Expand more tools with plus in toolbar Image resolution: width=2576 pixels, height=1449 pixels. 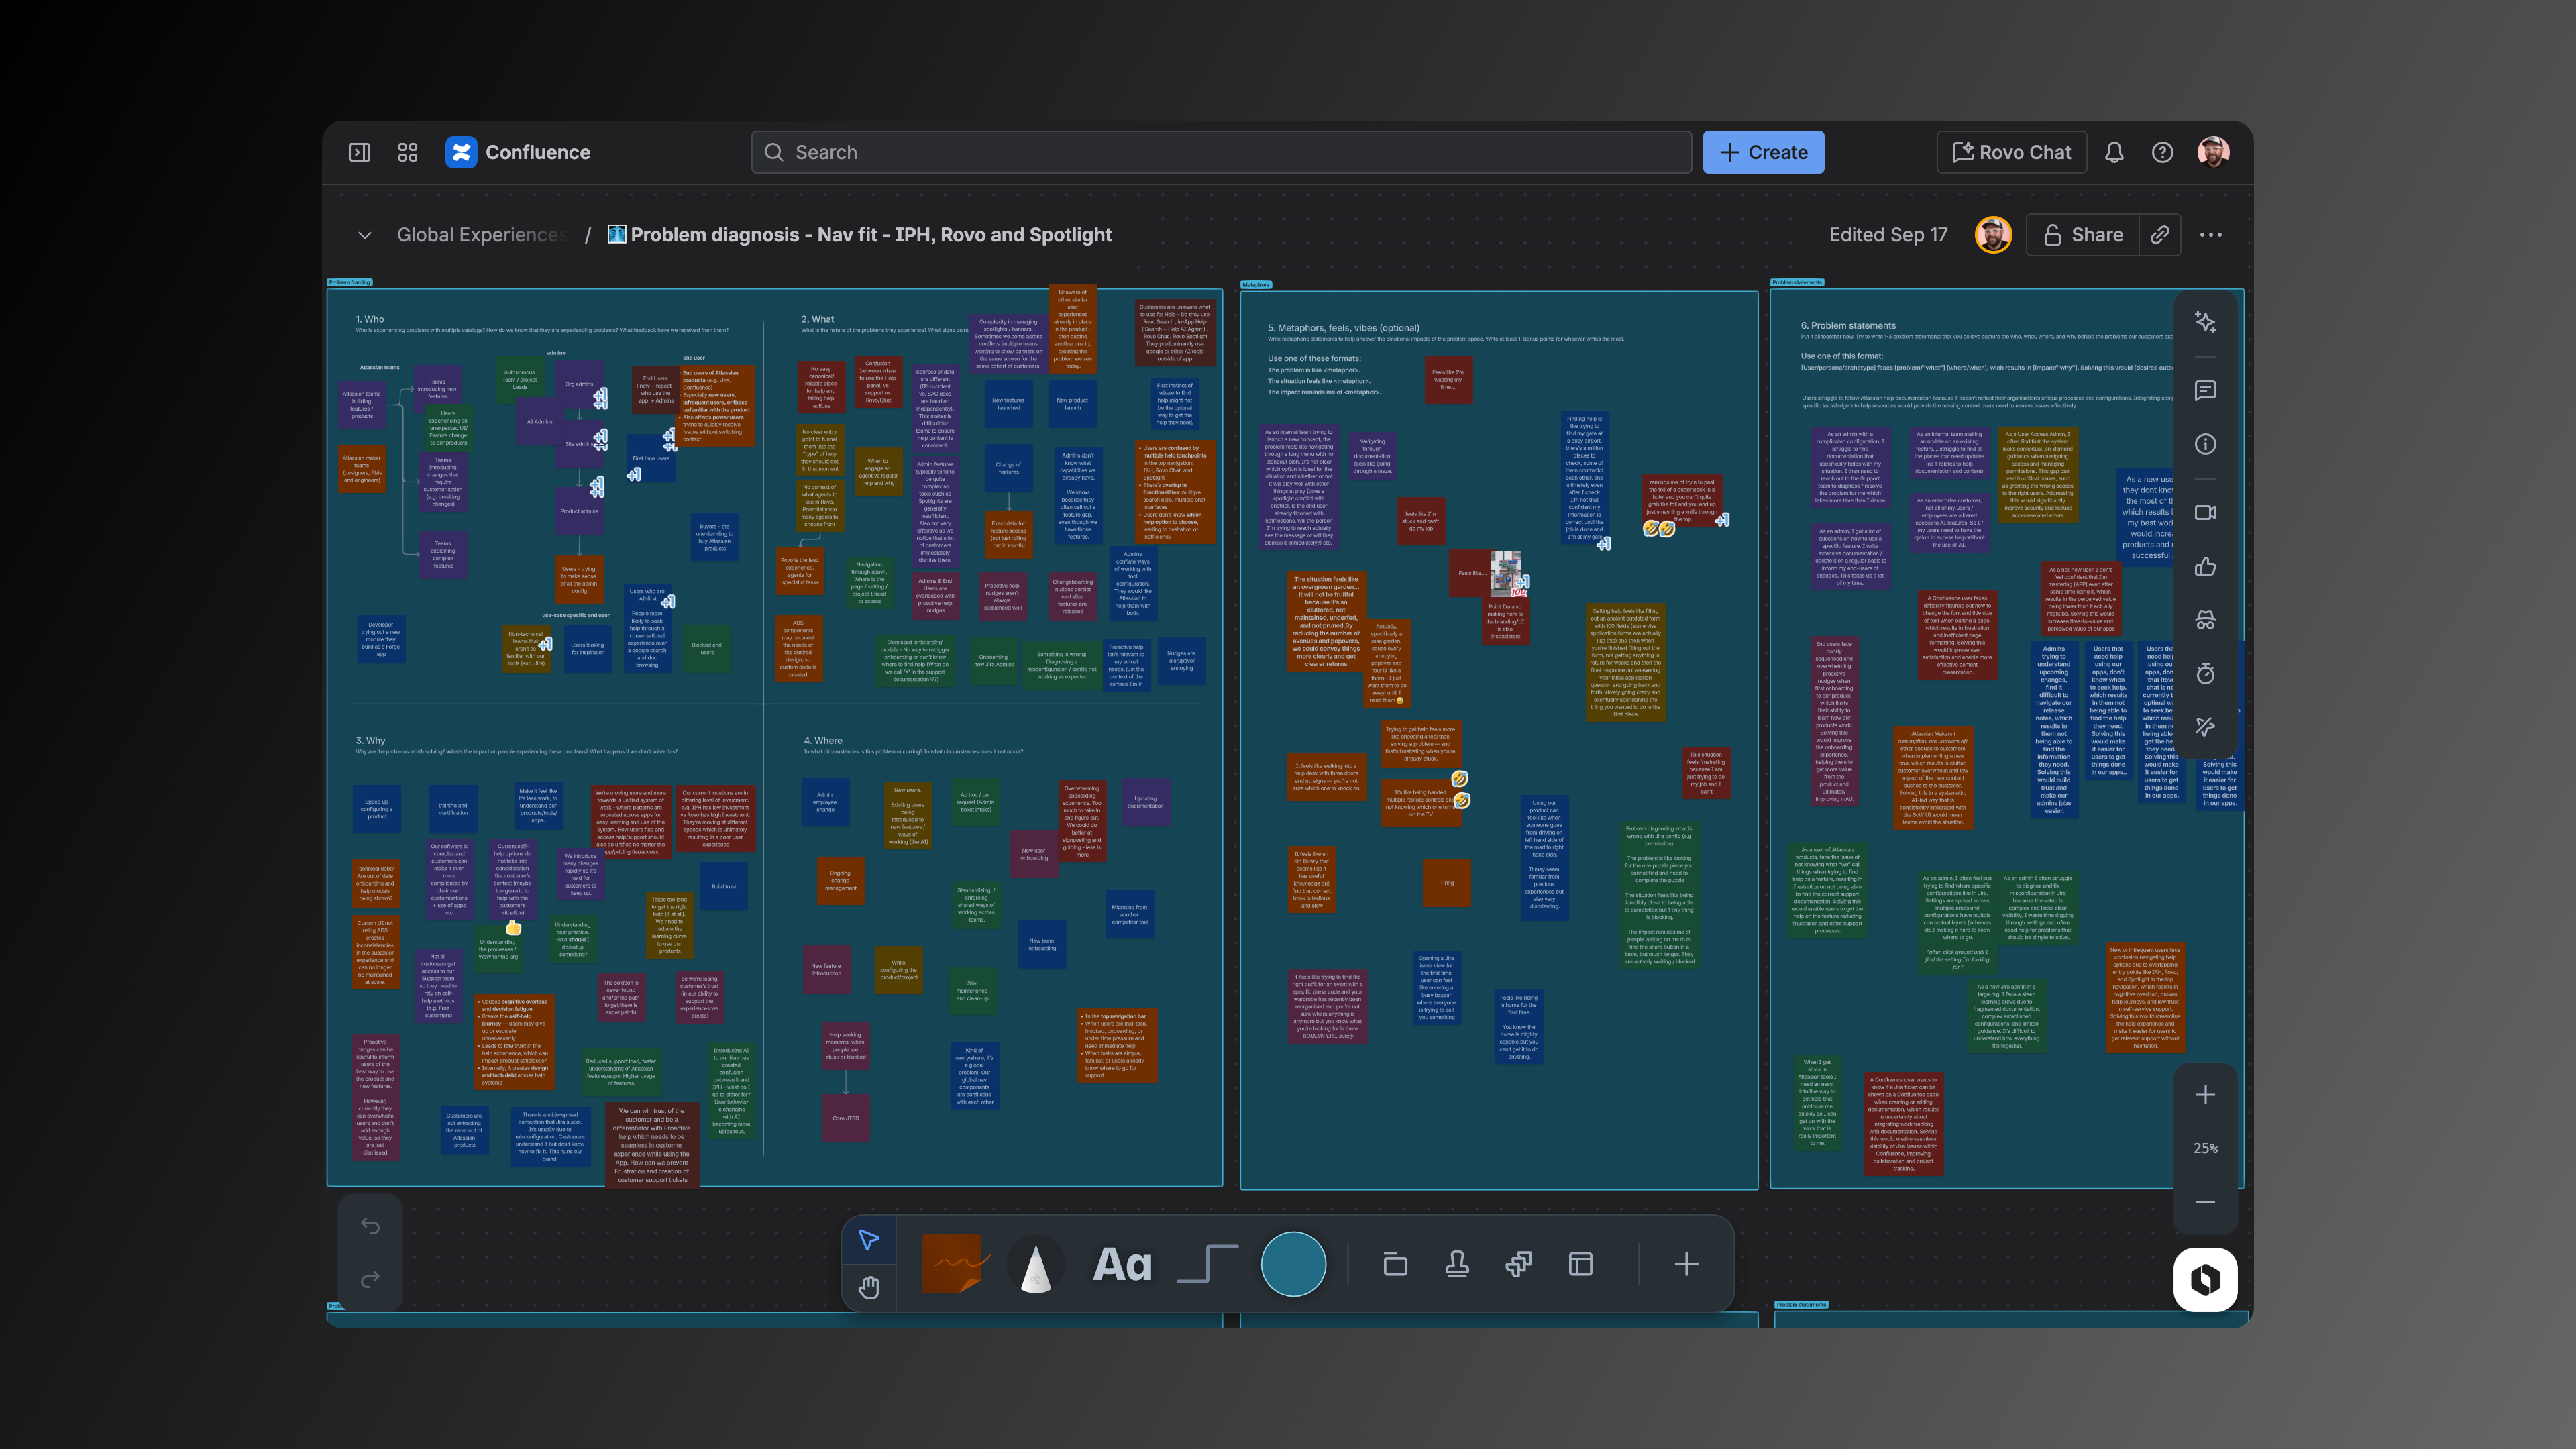click(1686, 1264)
